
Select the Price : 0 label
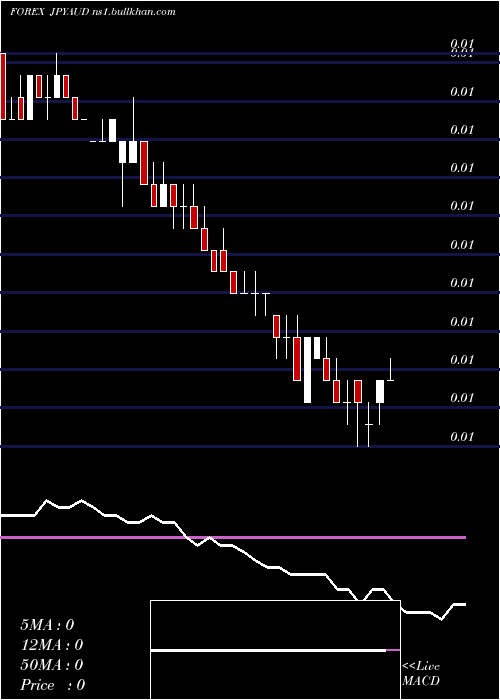click(53, 685)
